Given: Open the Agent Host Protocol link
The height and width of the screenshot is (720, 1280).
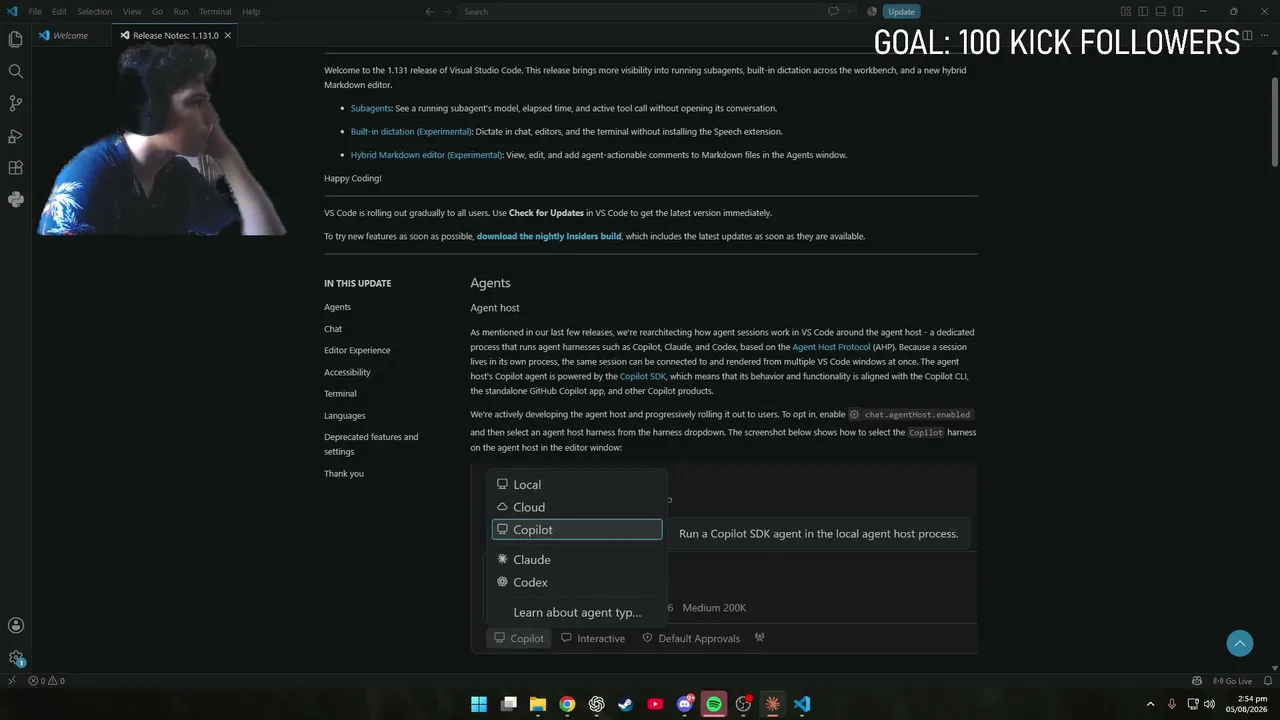Looking at the screenshot, I should (831, 347).
